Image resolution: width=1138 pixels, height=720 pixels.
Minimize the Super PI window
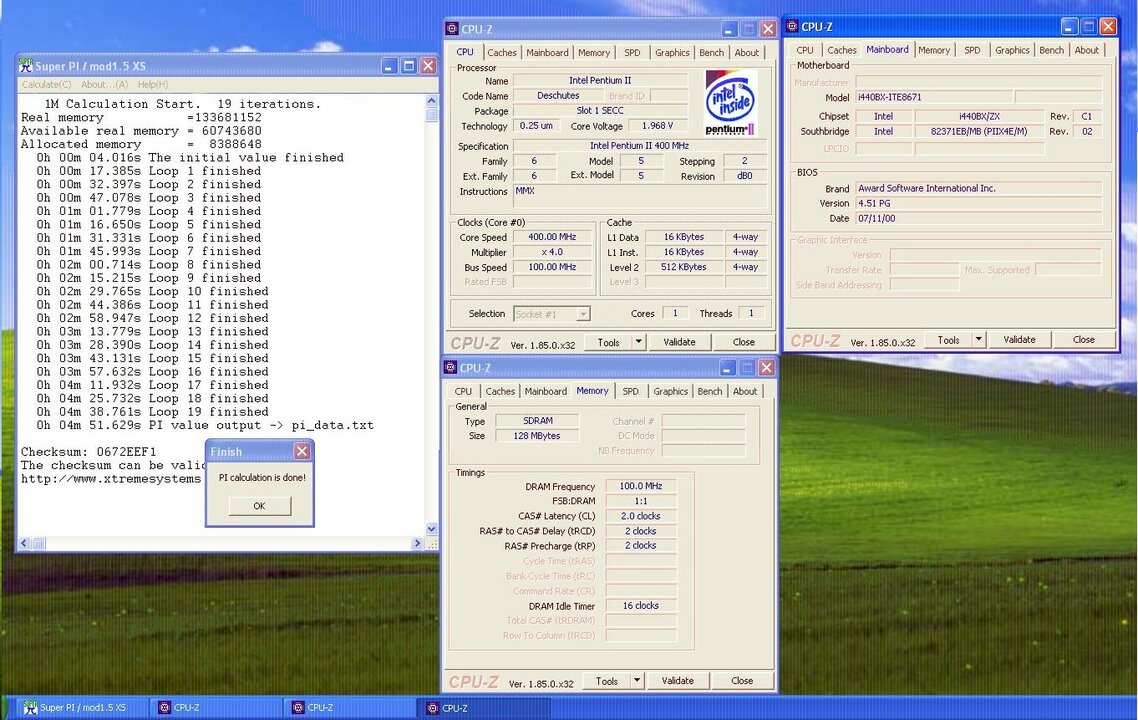(x=389, y=66)
